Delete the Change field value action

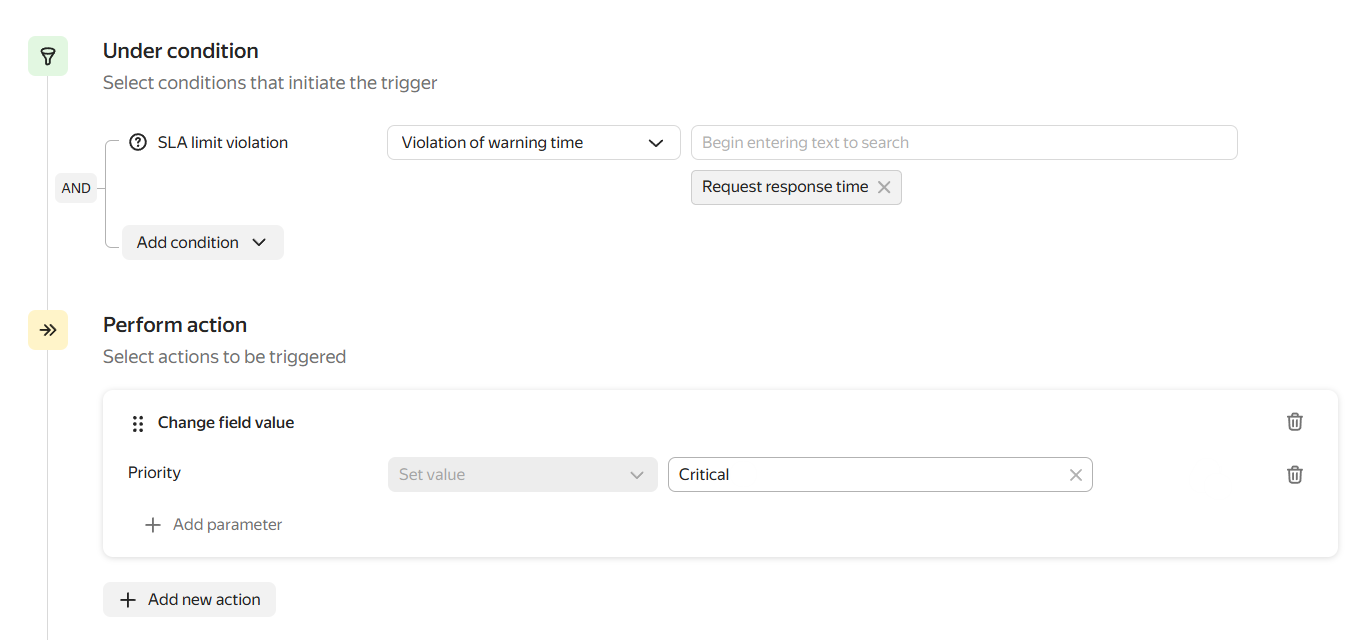coord(1294,422)
